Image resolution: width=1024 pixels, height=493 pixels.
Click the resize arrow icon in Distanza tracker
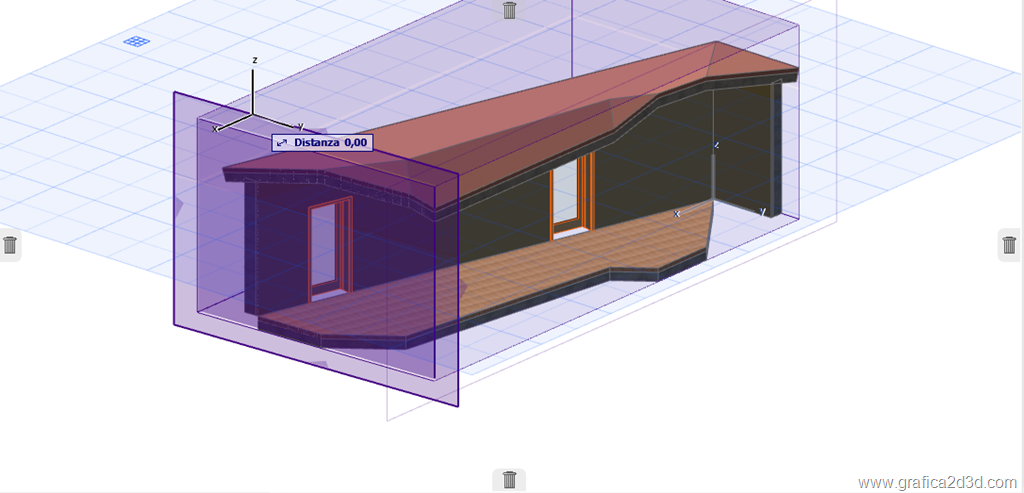click(282, 143)
